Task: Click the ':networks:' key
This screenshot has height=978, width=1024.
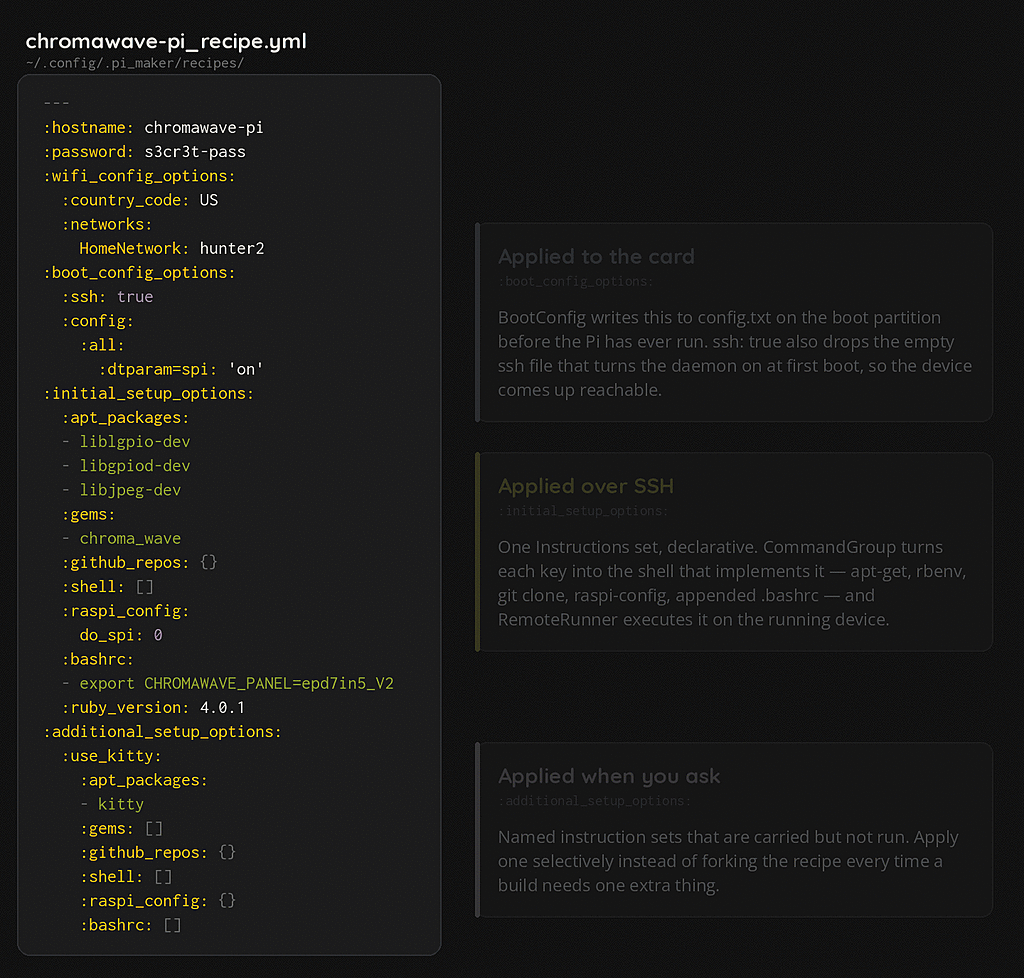Action: (107, 224)
